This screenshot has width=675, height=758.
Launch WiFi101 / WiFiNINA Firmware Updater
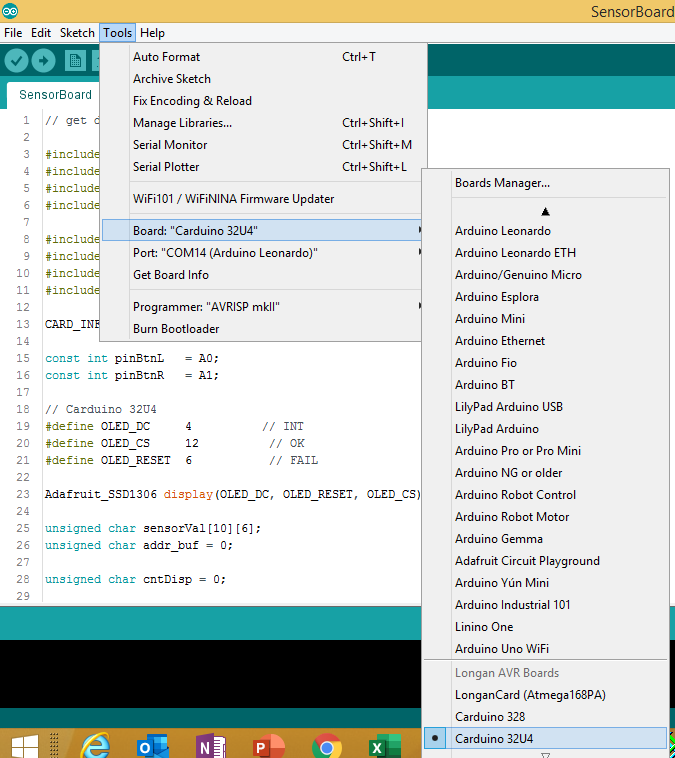[x=261, y=199]
